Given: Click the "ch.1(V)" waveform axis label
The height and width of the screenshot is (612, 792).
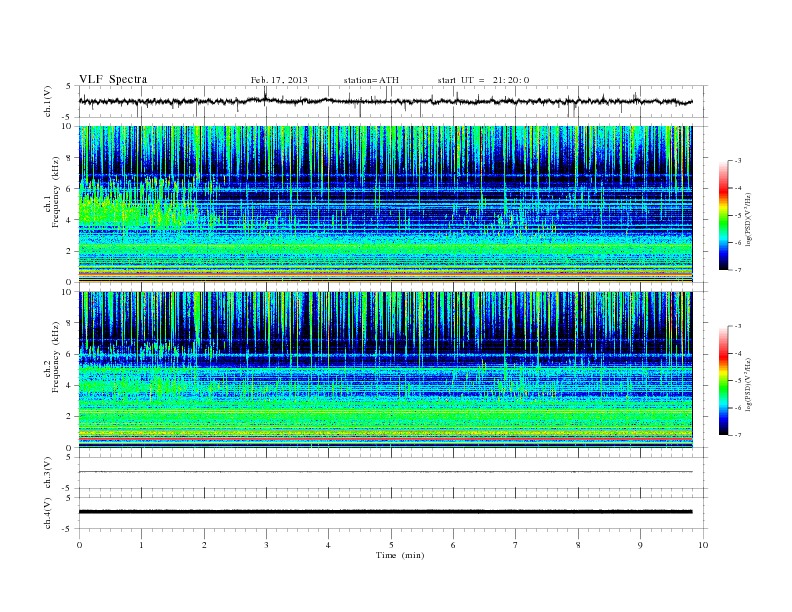Looking at the screenshot, I should coord(48,103).
